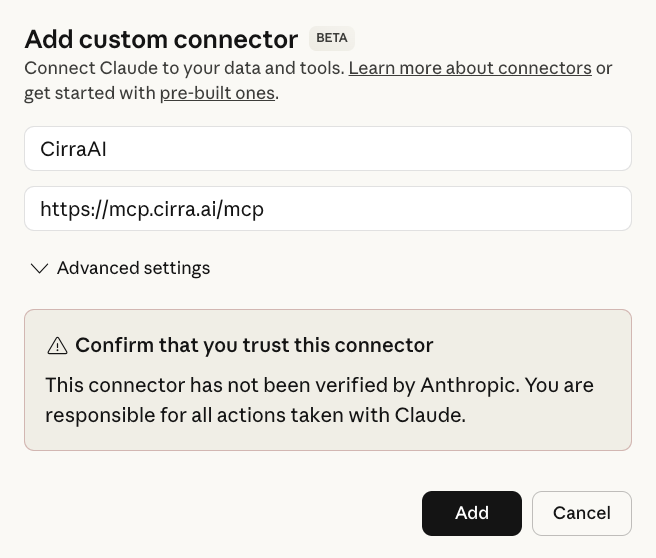Click the get started with text

point(90,93)
